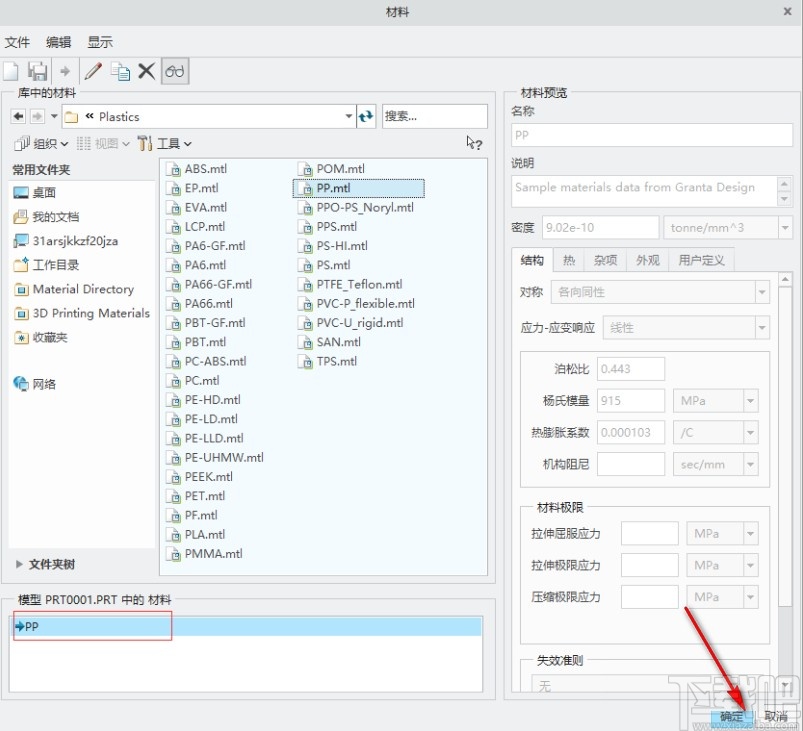The height and width of the screenshot is (731, 803).
Task: Expand the Plastics path dropdown
Action: [348, 116]
